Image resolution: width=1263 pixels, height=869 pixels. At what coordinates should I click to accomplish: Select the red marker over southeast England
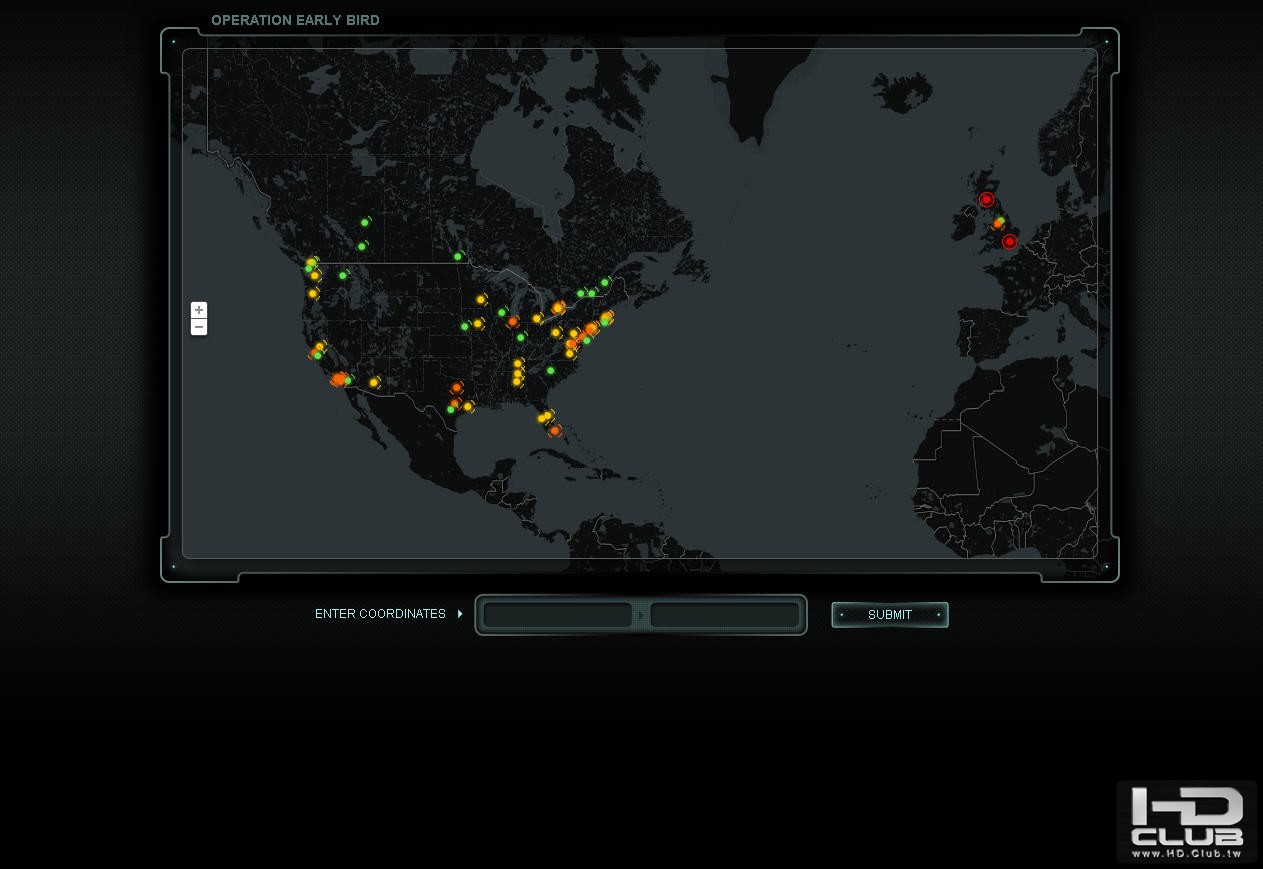pos(1009,241)
